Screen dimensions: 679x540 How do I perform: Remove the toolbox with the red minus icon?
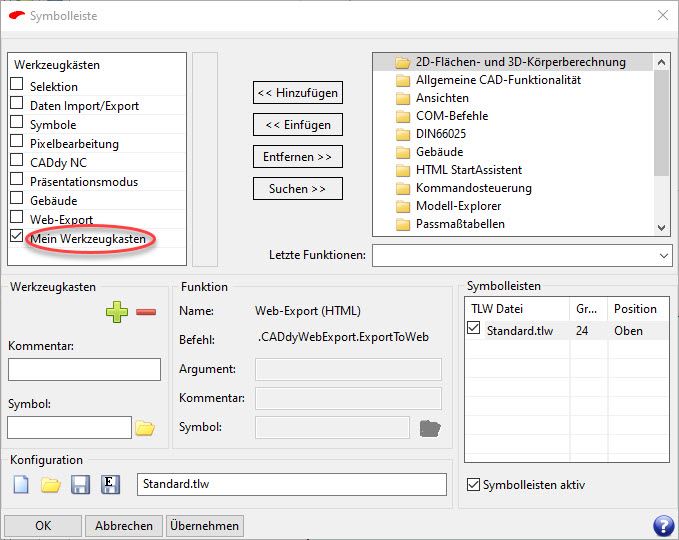[146, 312]
